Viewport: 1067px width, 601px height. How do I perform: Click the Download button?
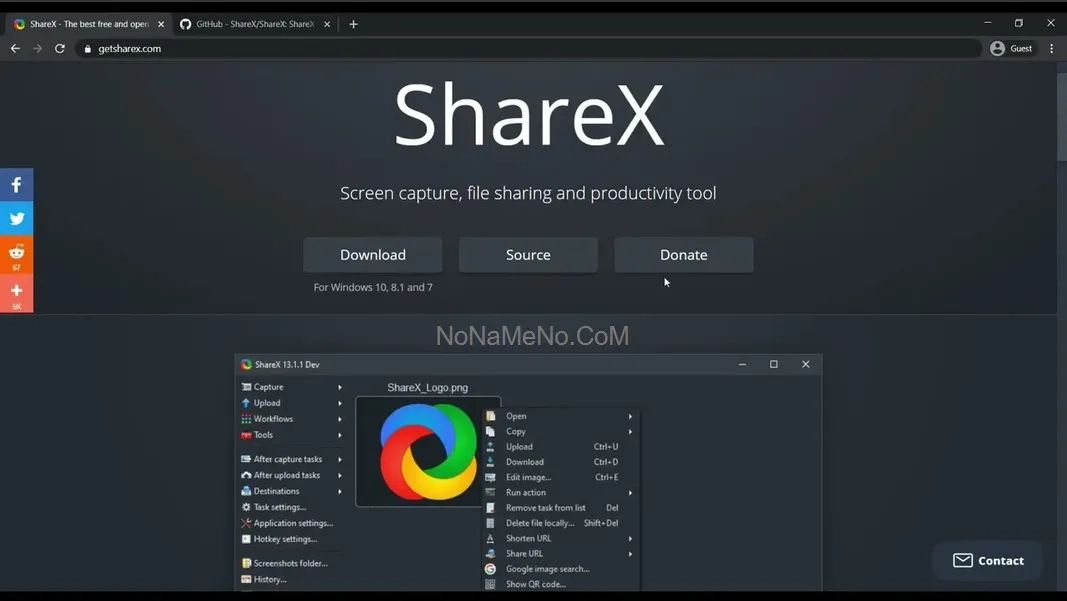(372, 255)
